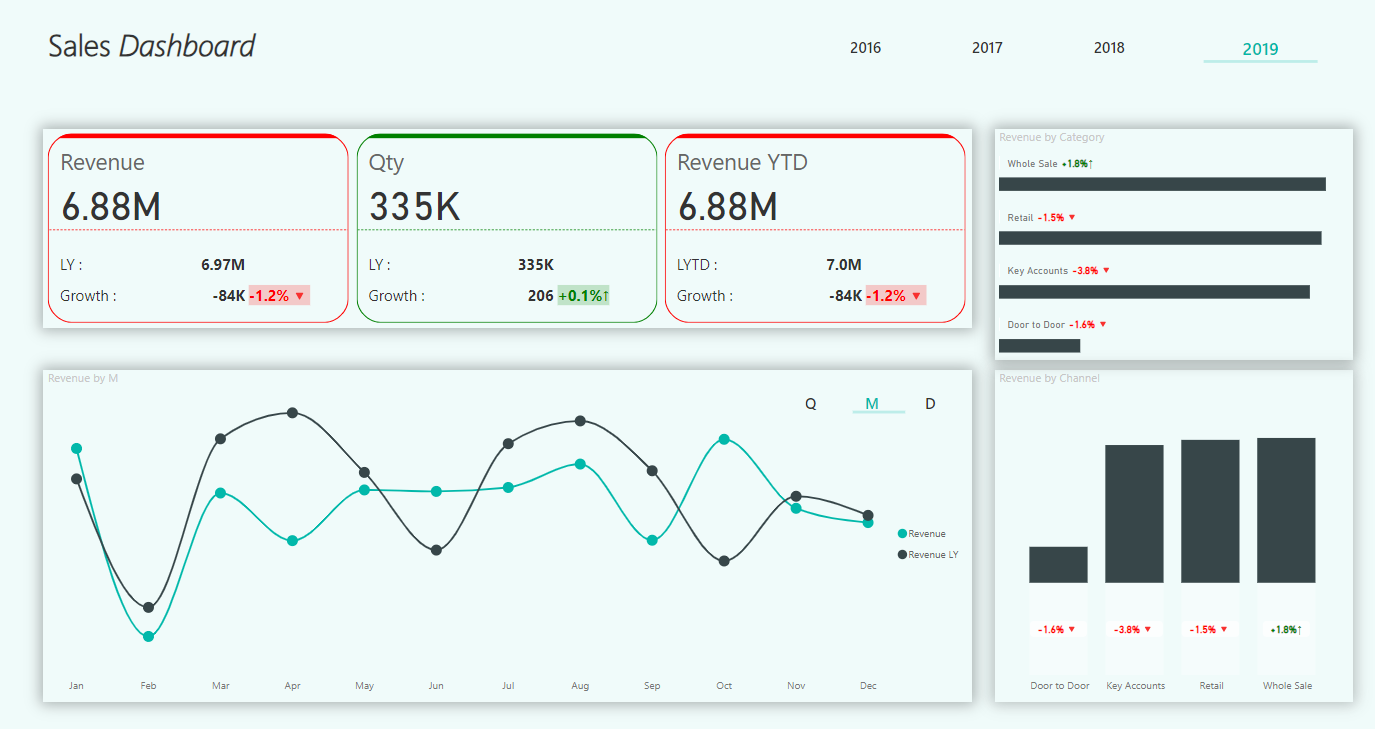Click the green +0.1% growth badge in the Qty card
The image size is (1375, 729).
(583, 296)
